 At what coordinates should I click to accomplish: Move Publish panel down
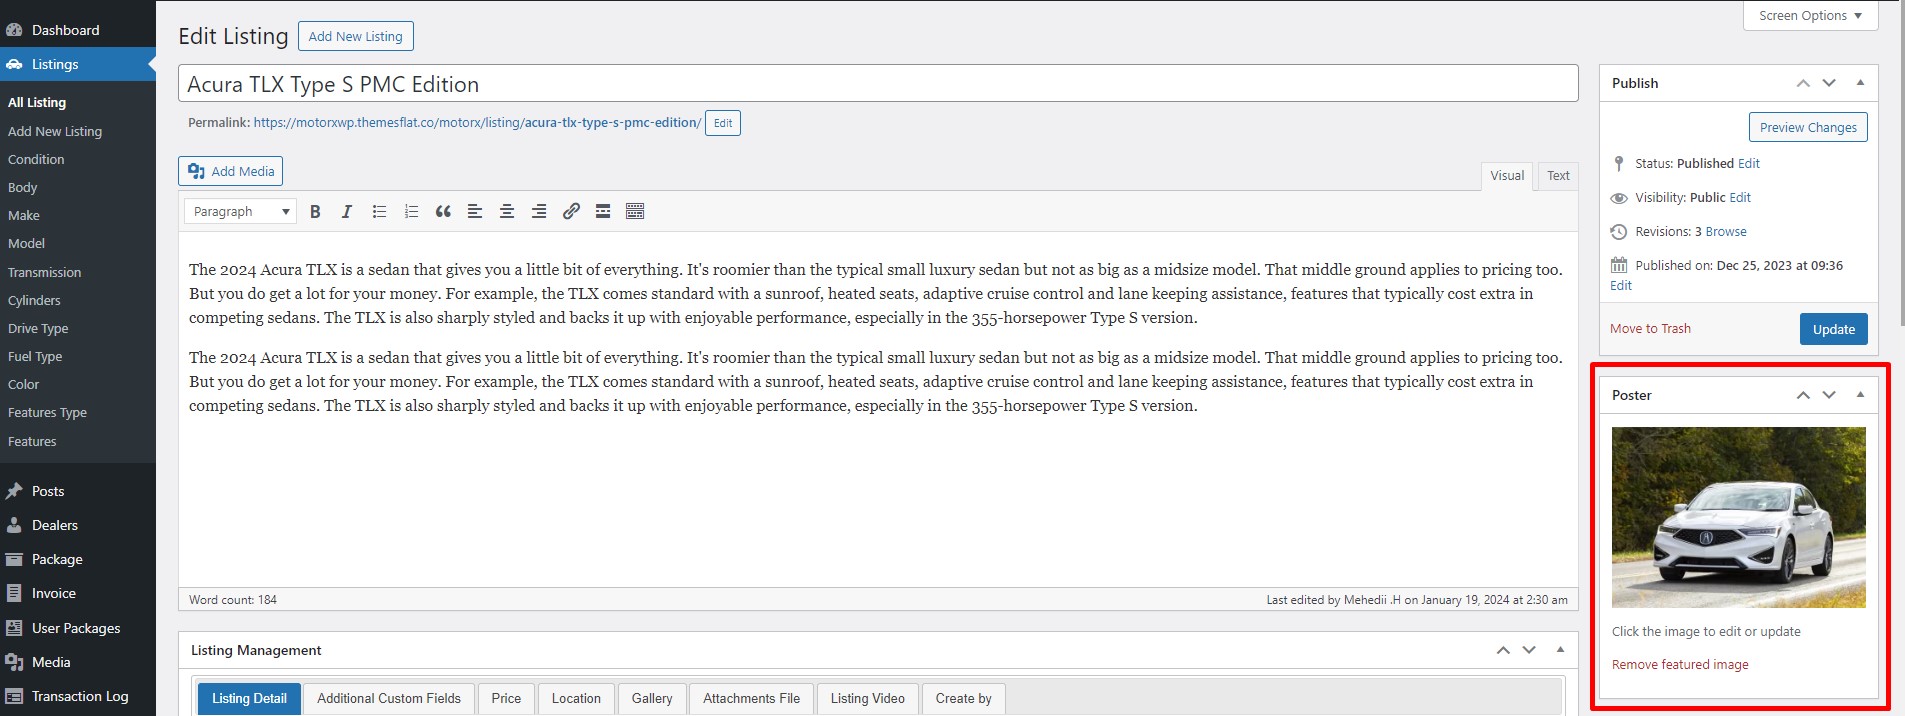pos(1829,83)
